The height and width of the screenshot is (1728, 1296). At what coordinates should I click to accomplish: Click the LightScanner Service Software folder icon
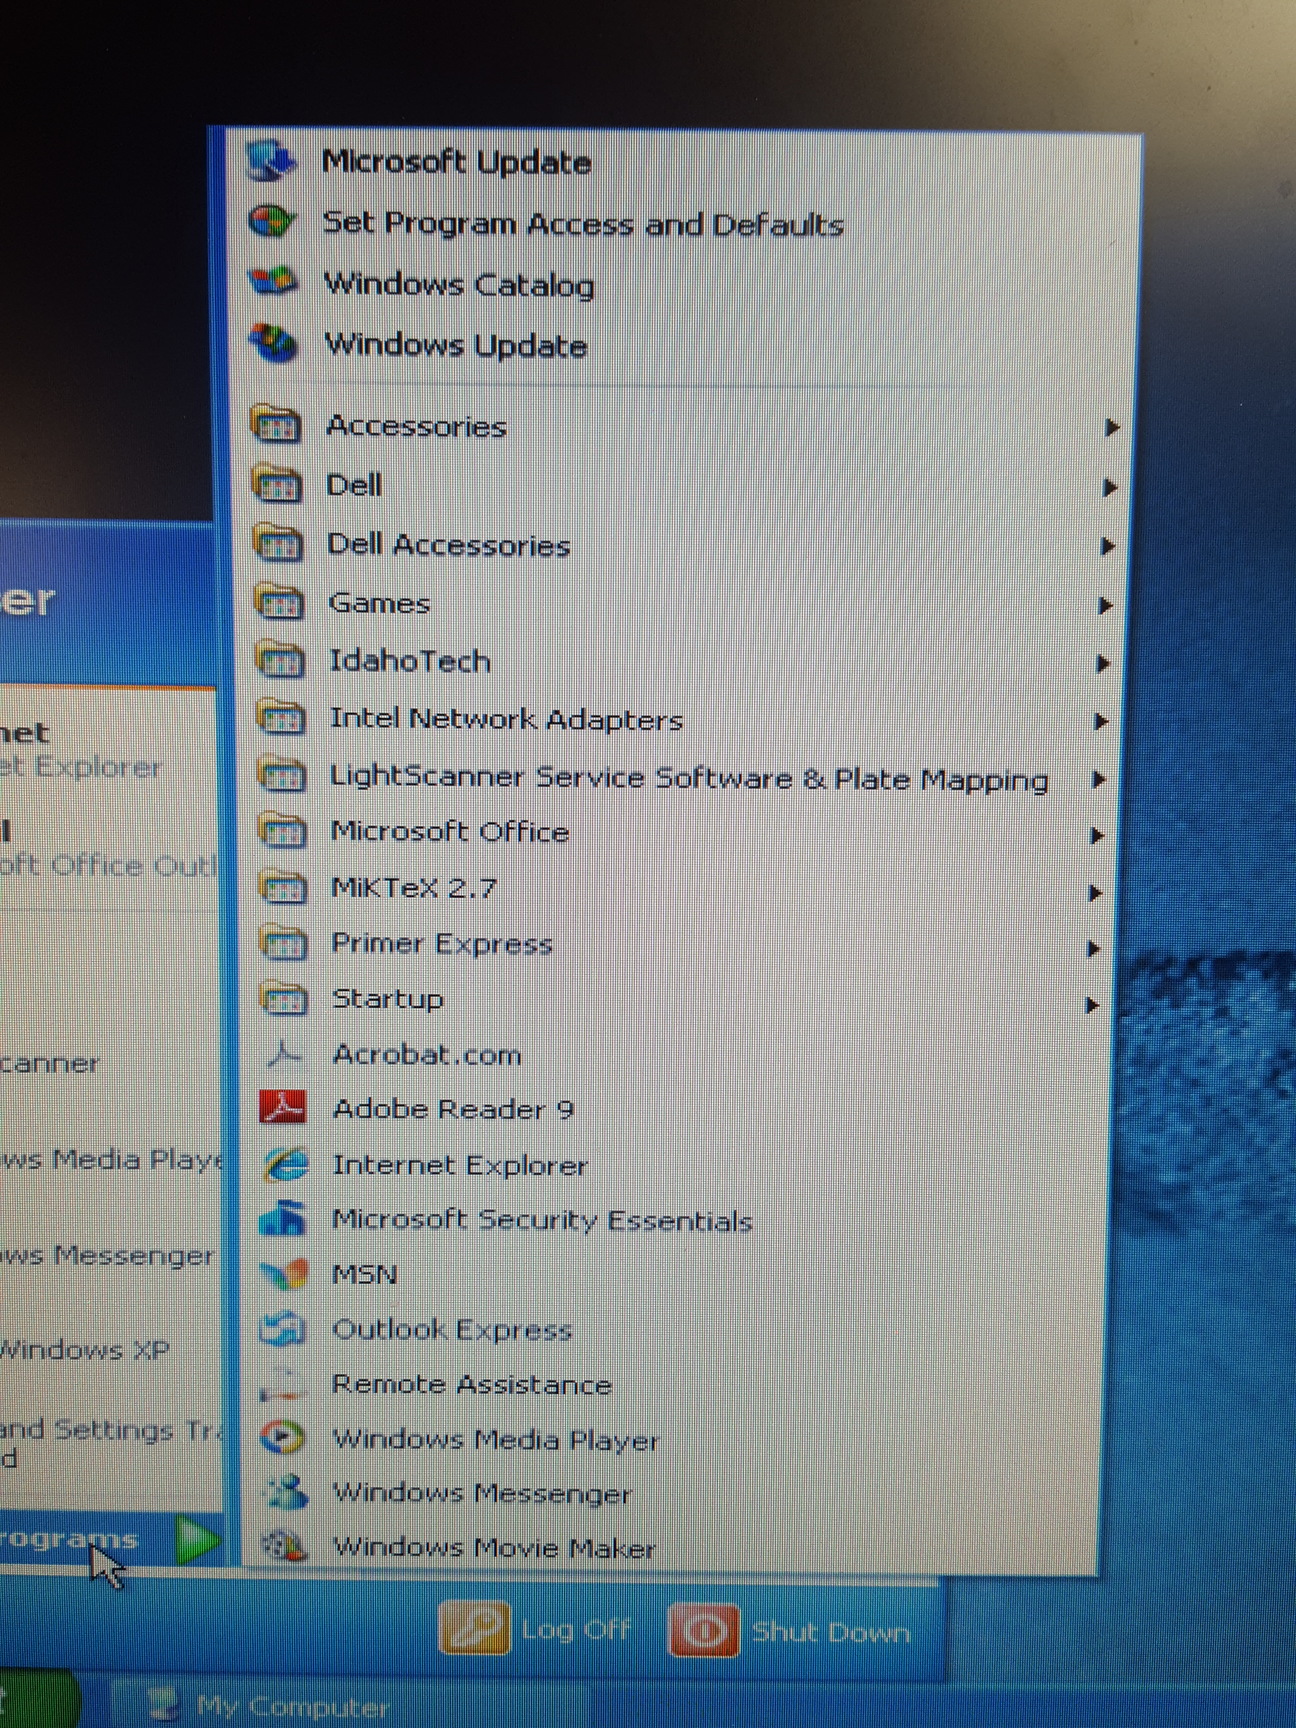pos(282,776)
